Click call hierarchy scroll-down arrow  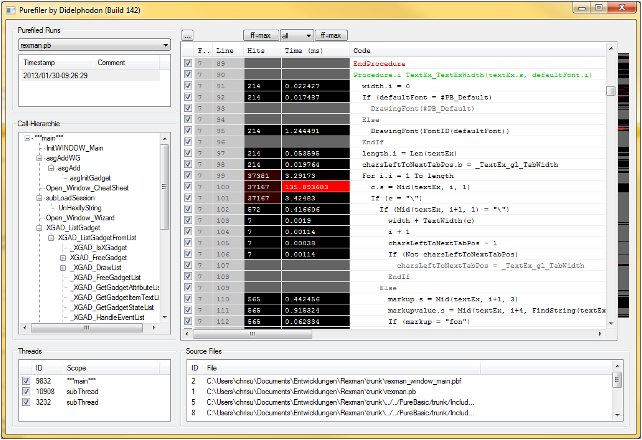pyautogui.click(x=165, y=317)
